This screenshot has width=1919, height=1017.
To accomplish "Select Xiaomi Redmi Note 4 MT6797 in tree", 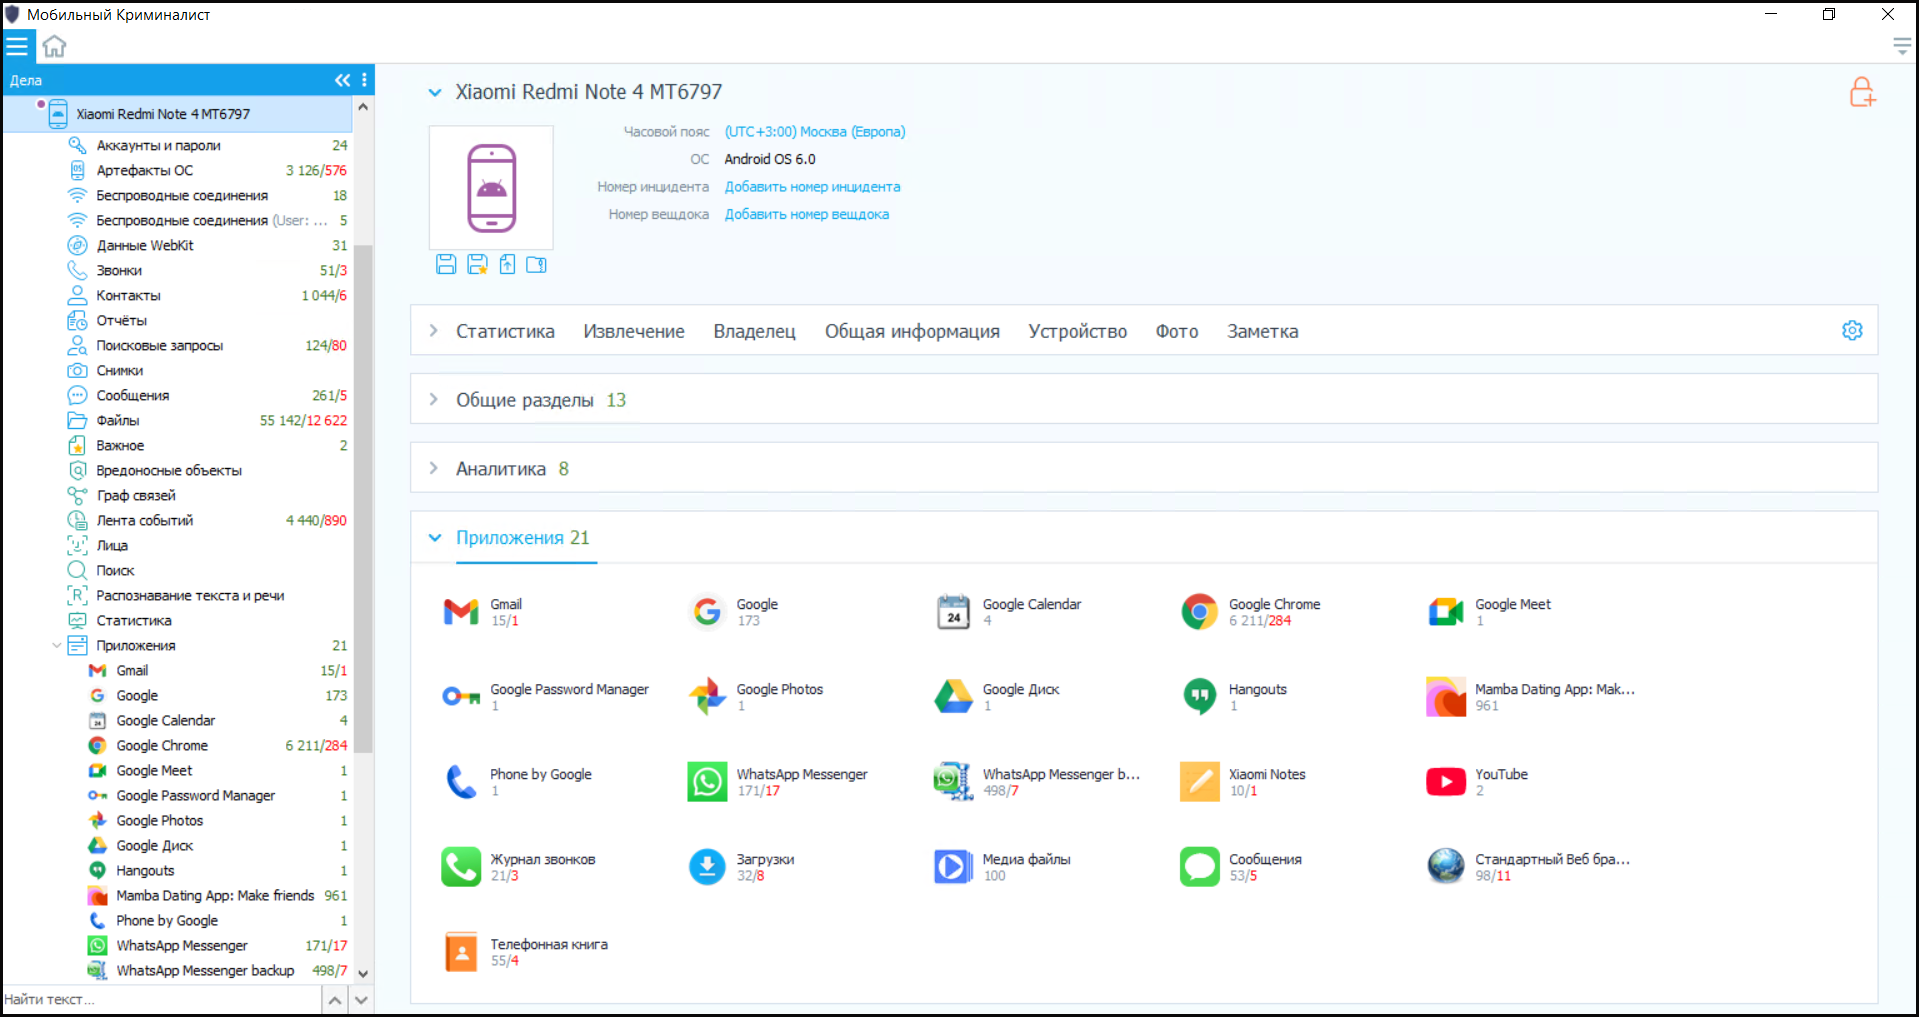I will (178, 114).
